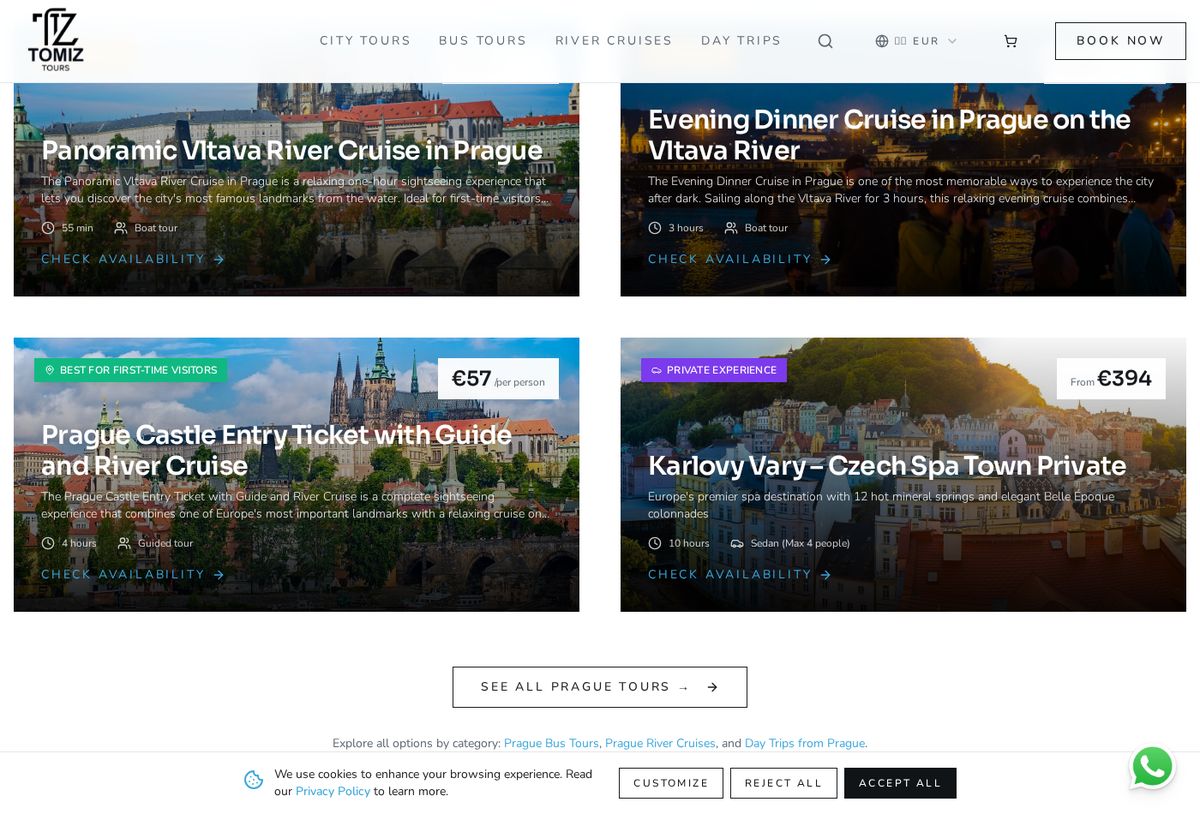Open Day Trips from Prague link

[805, 743]
